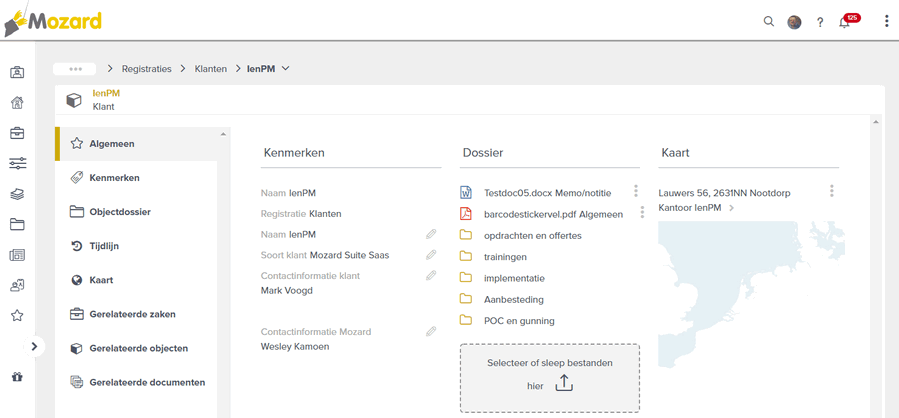Open Kantoor IenPM link arrow
Image resolution: width=899 pixels, height=418 pixels.
732,208
